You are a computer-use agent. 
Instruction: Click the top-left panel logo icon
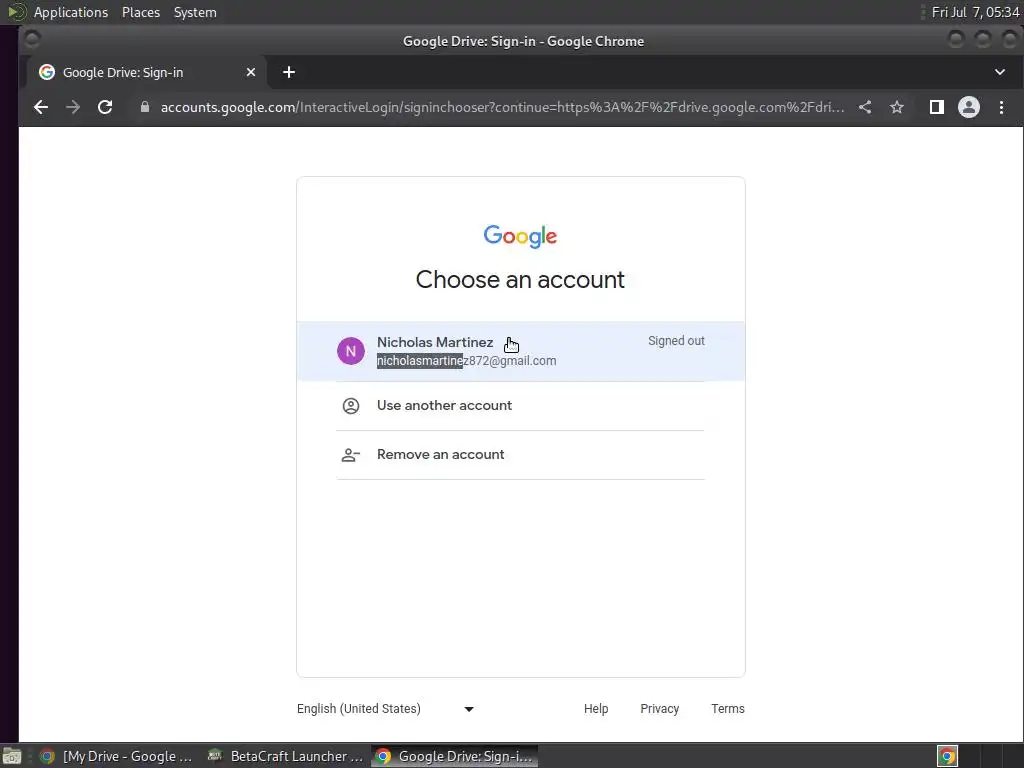point(16,12)
